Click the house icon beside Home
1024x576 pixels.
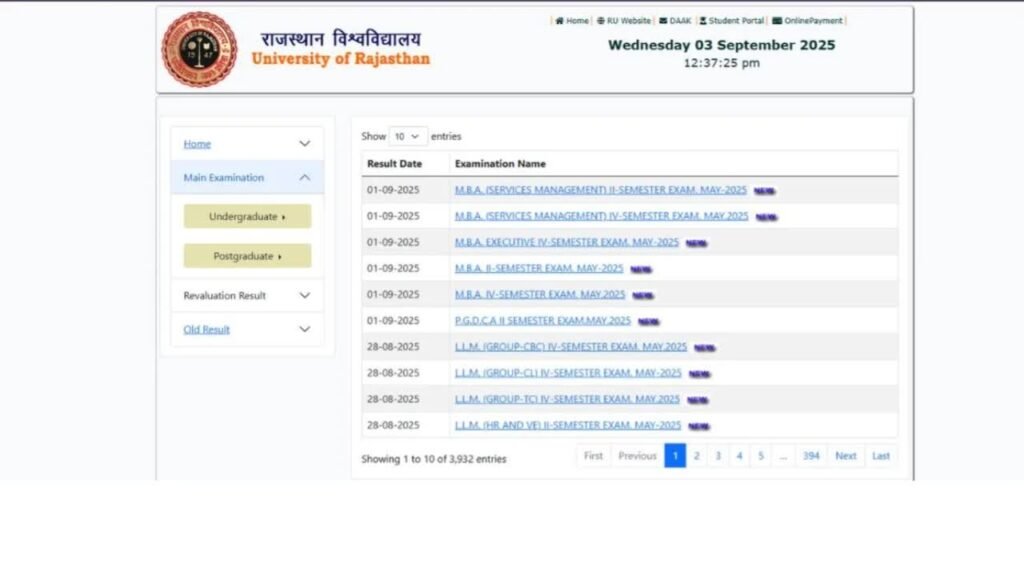560,21
